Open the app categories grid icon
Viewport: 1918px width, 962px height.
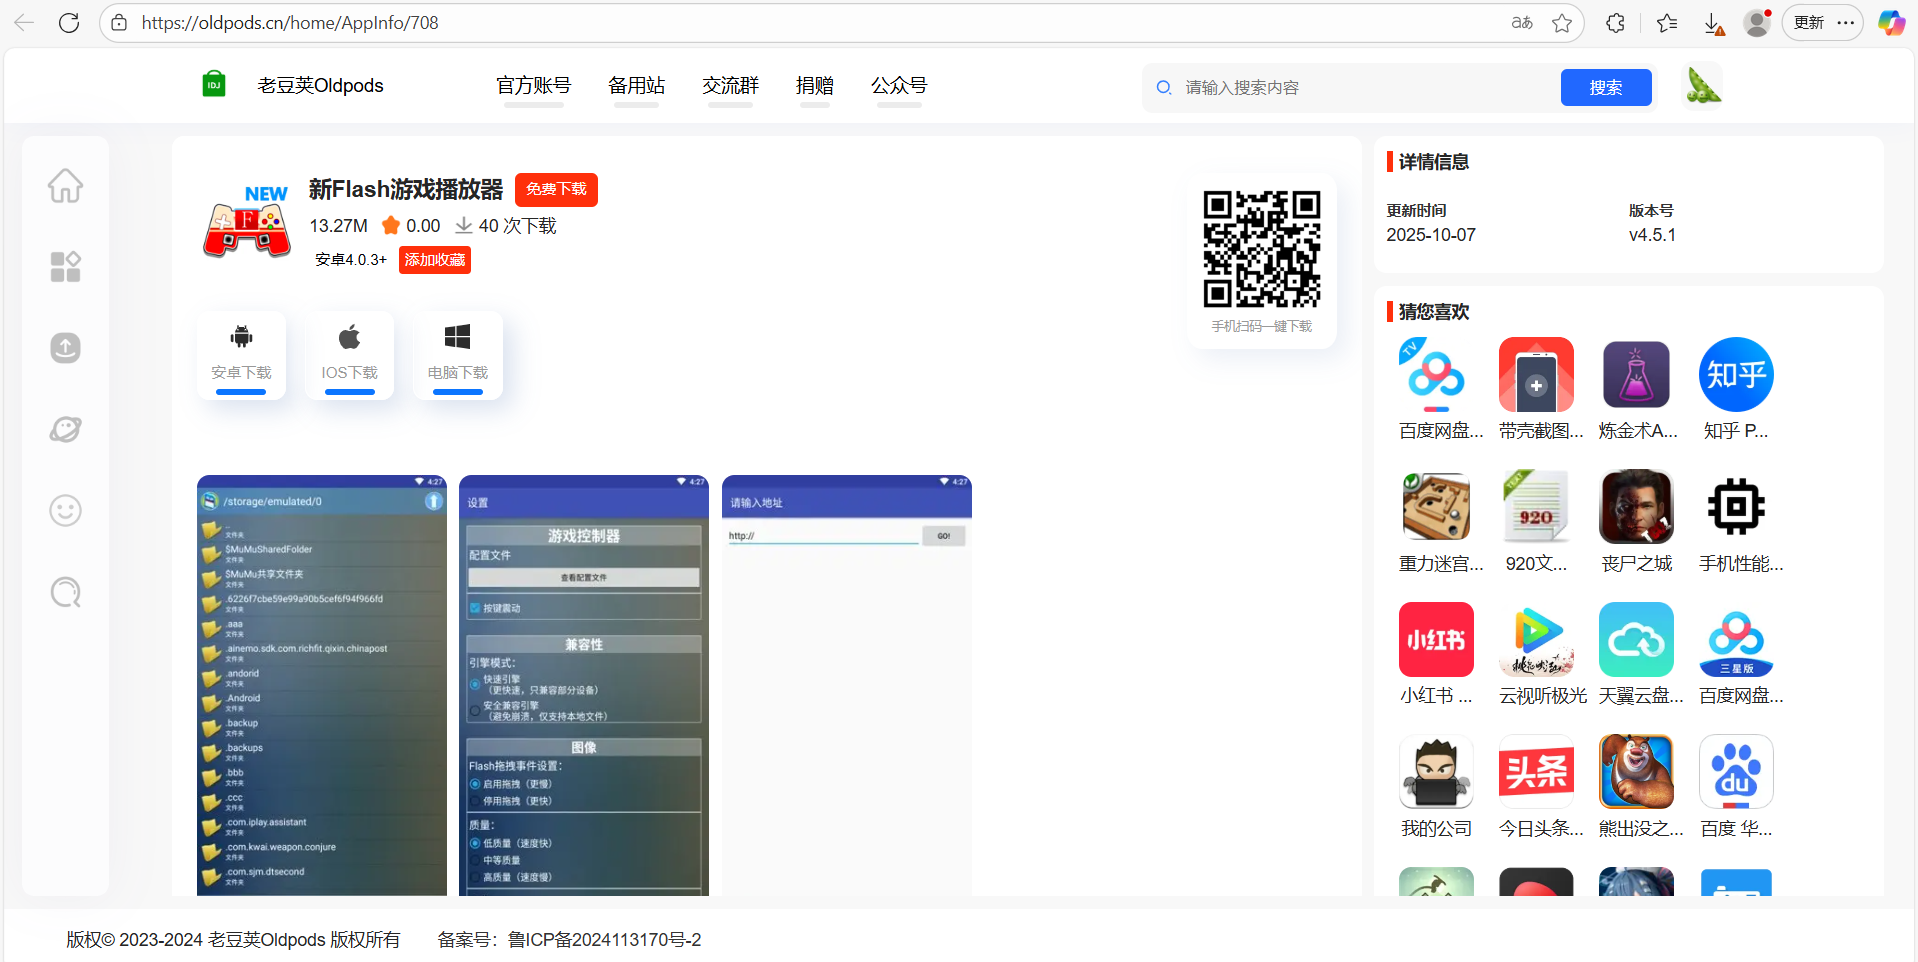(66, 267)
